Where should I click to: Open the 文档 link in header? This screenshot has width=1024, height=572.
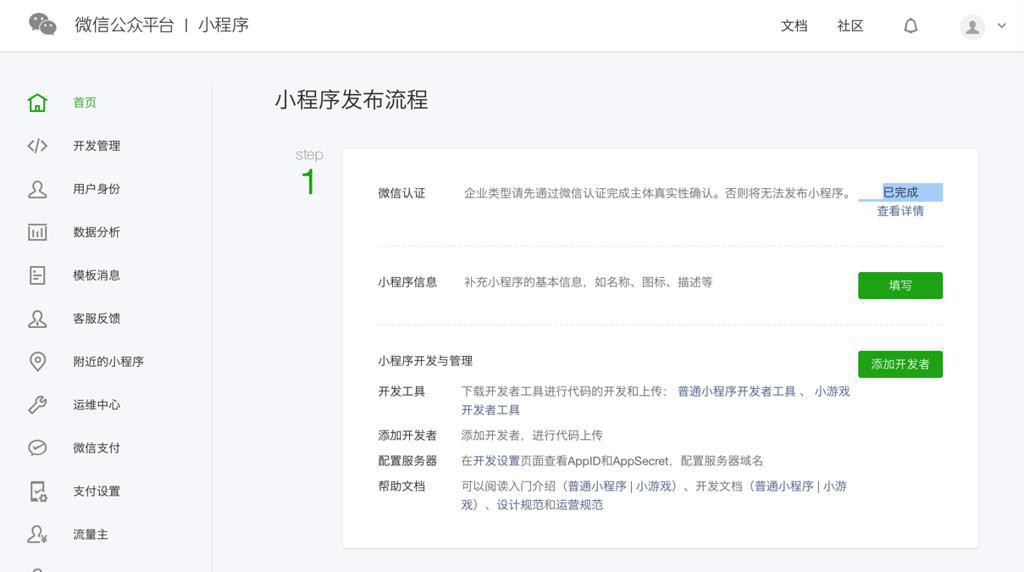click(x=794, y=25)
